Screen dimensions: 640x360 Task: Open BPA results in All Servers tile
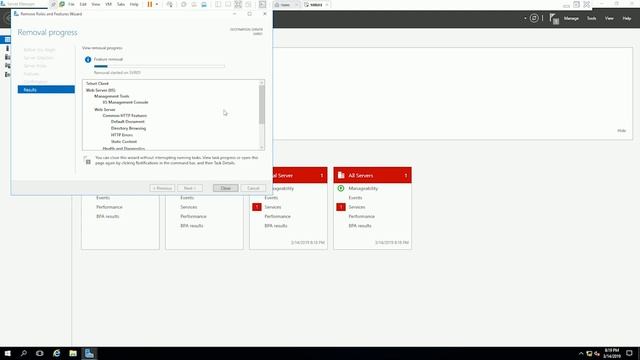click(x=360, y=226)
